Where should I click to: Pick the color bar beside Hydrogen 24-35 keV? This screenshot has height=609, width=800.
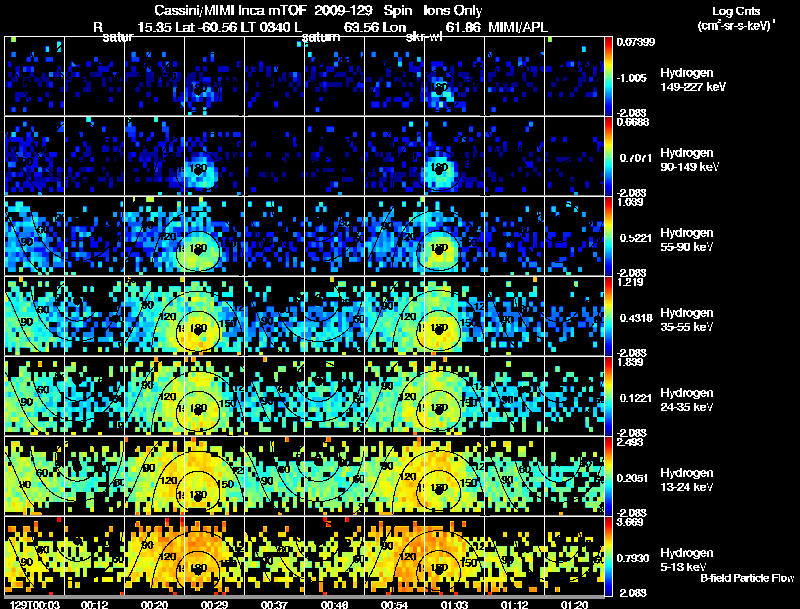tap(608, 397)
